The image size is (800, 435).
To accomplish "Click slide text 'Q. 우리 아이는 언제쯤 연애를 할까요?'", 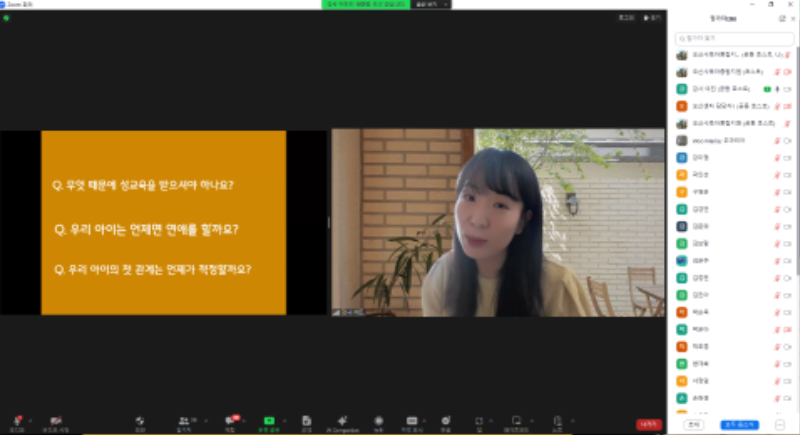I will pyautogui.click(x=146, y=229).
